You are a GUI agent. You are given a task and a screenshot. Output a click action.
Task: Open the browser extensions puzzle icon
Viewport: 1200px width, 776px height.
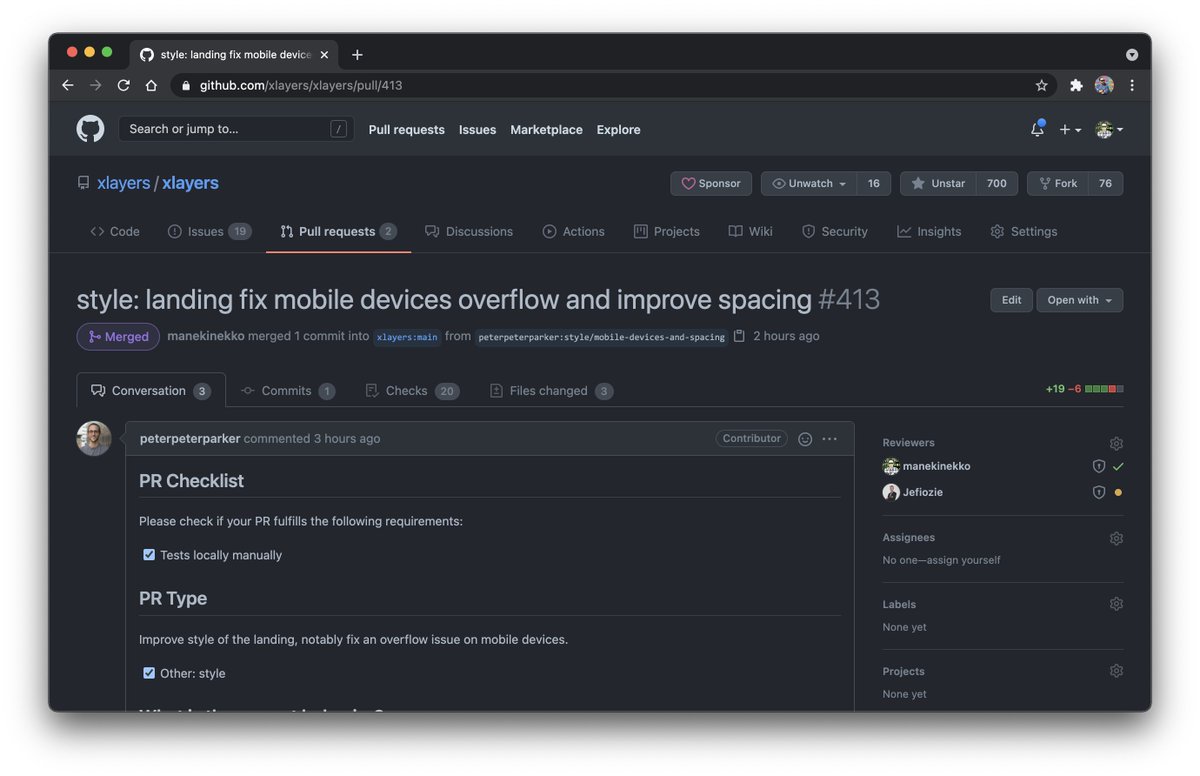tap(1076, 85)
